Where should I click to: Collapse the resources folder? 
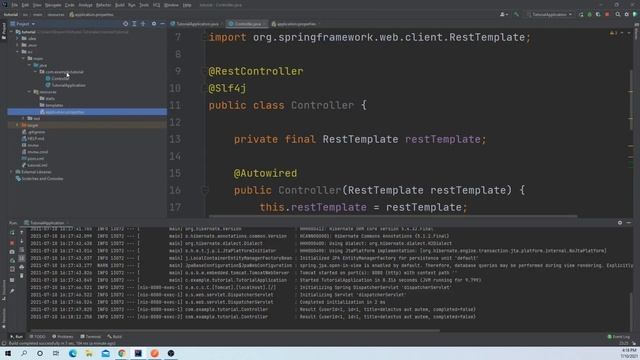pyautogui.click(x=29, y=92)
